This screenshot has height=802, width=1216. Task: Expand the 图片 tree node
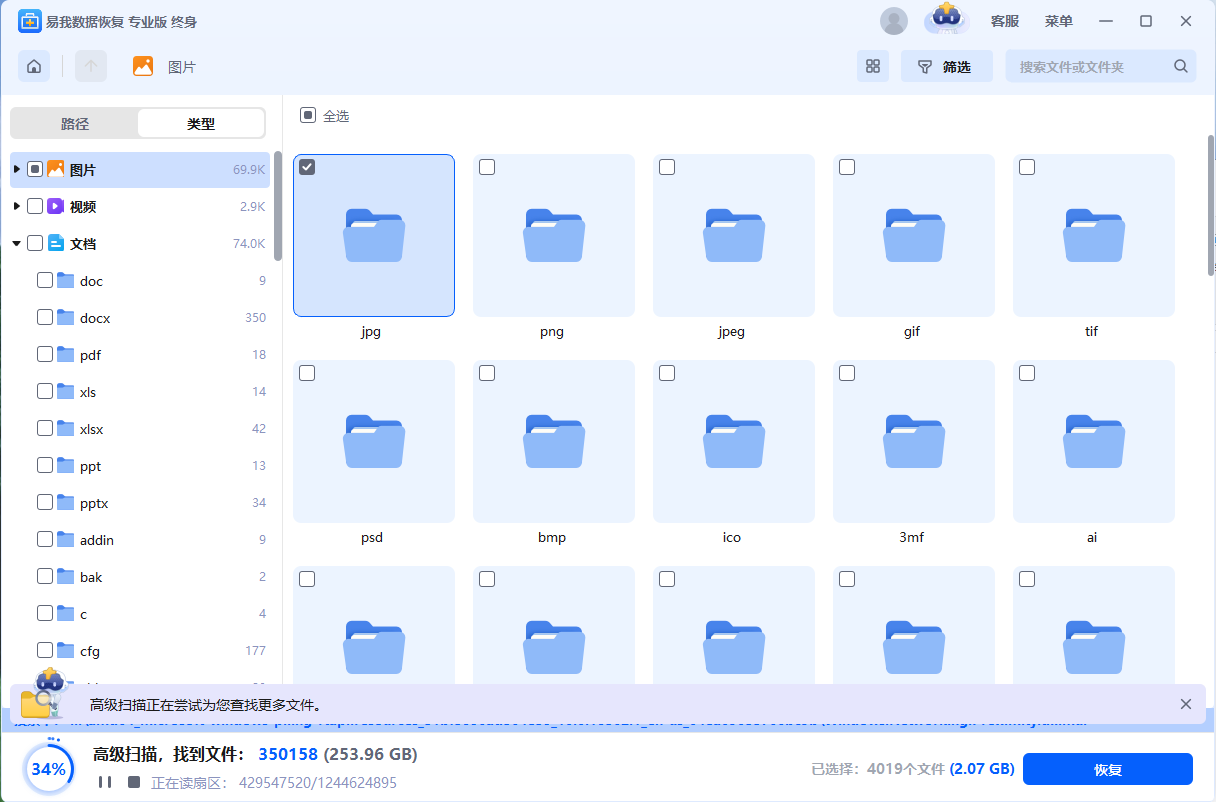(17, 170)
